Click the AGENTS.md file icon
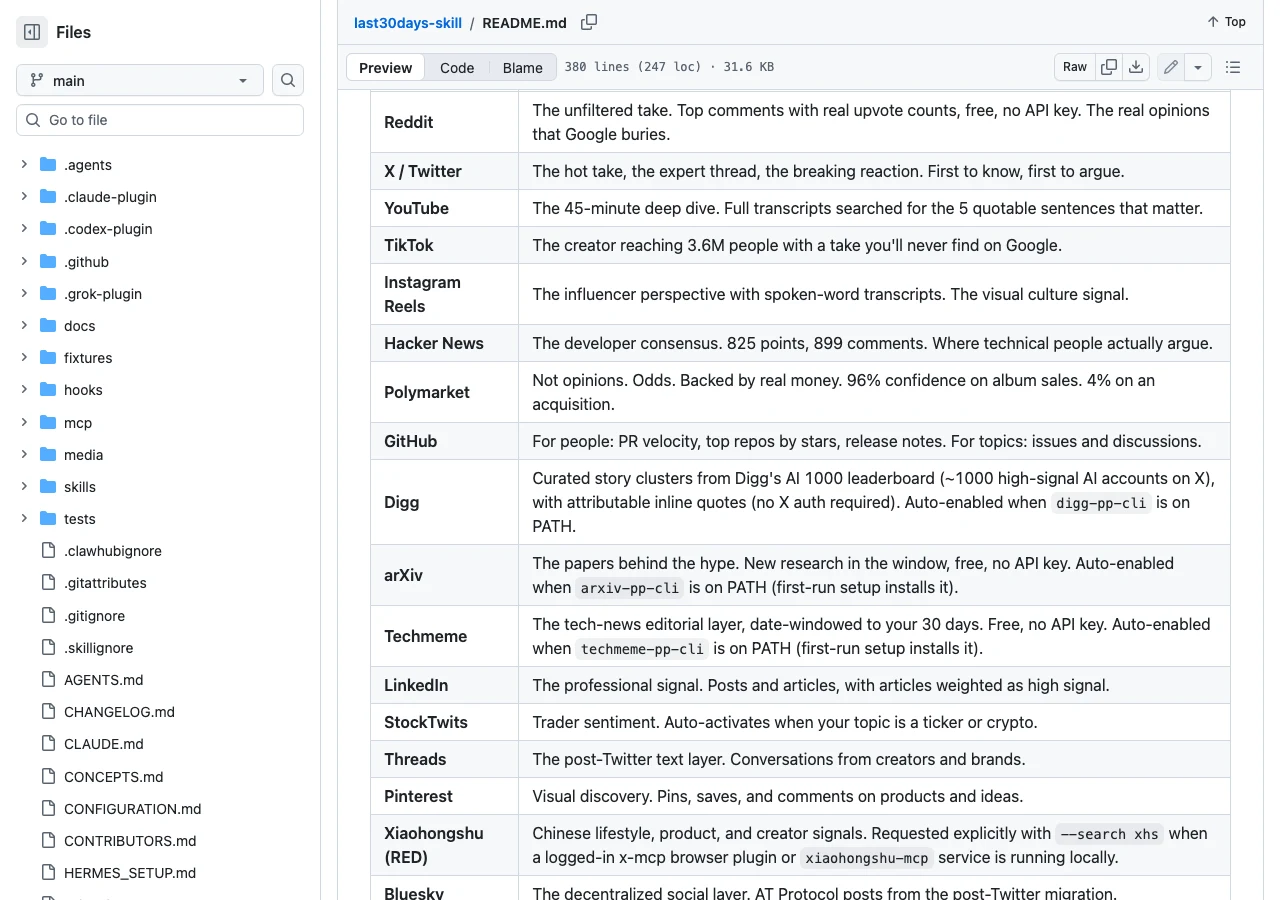This screenshot has width=1280, height=900. pos(48,679)
